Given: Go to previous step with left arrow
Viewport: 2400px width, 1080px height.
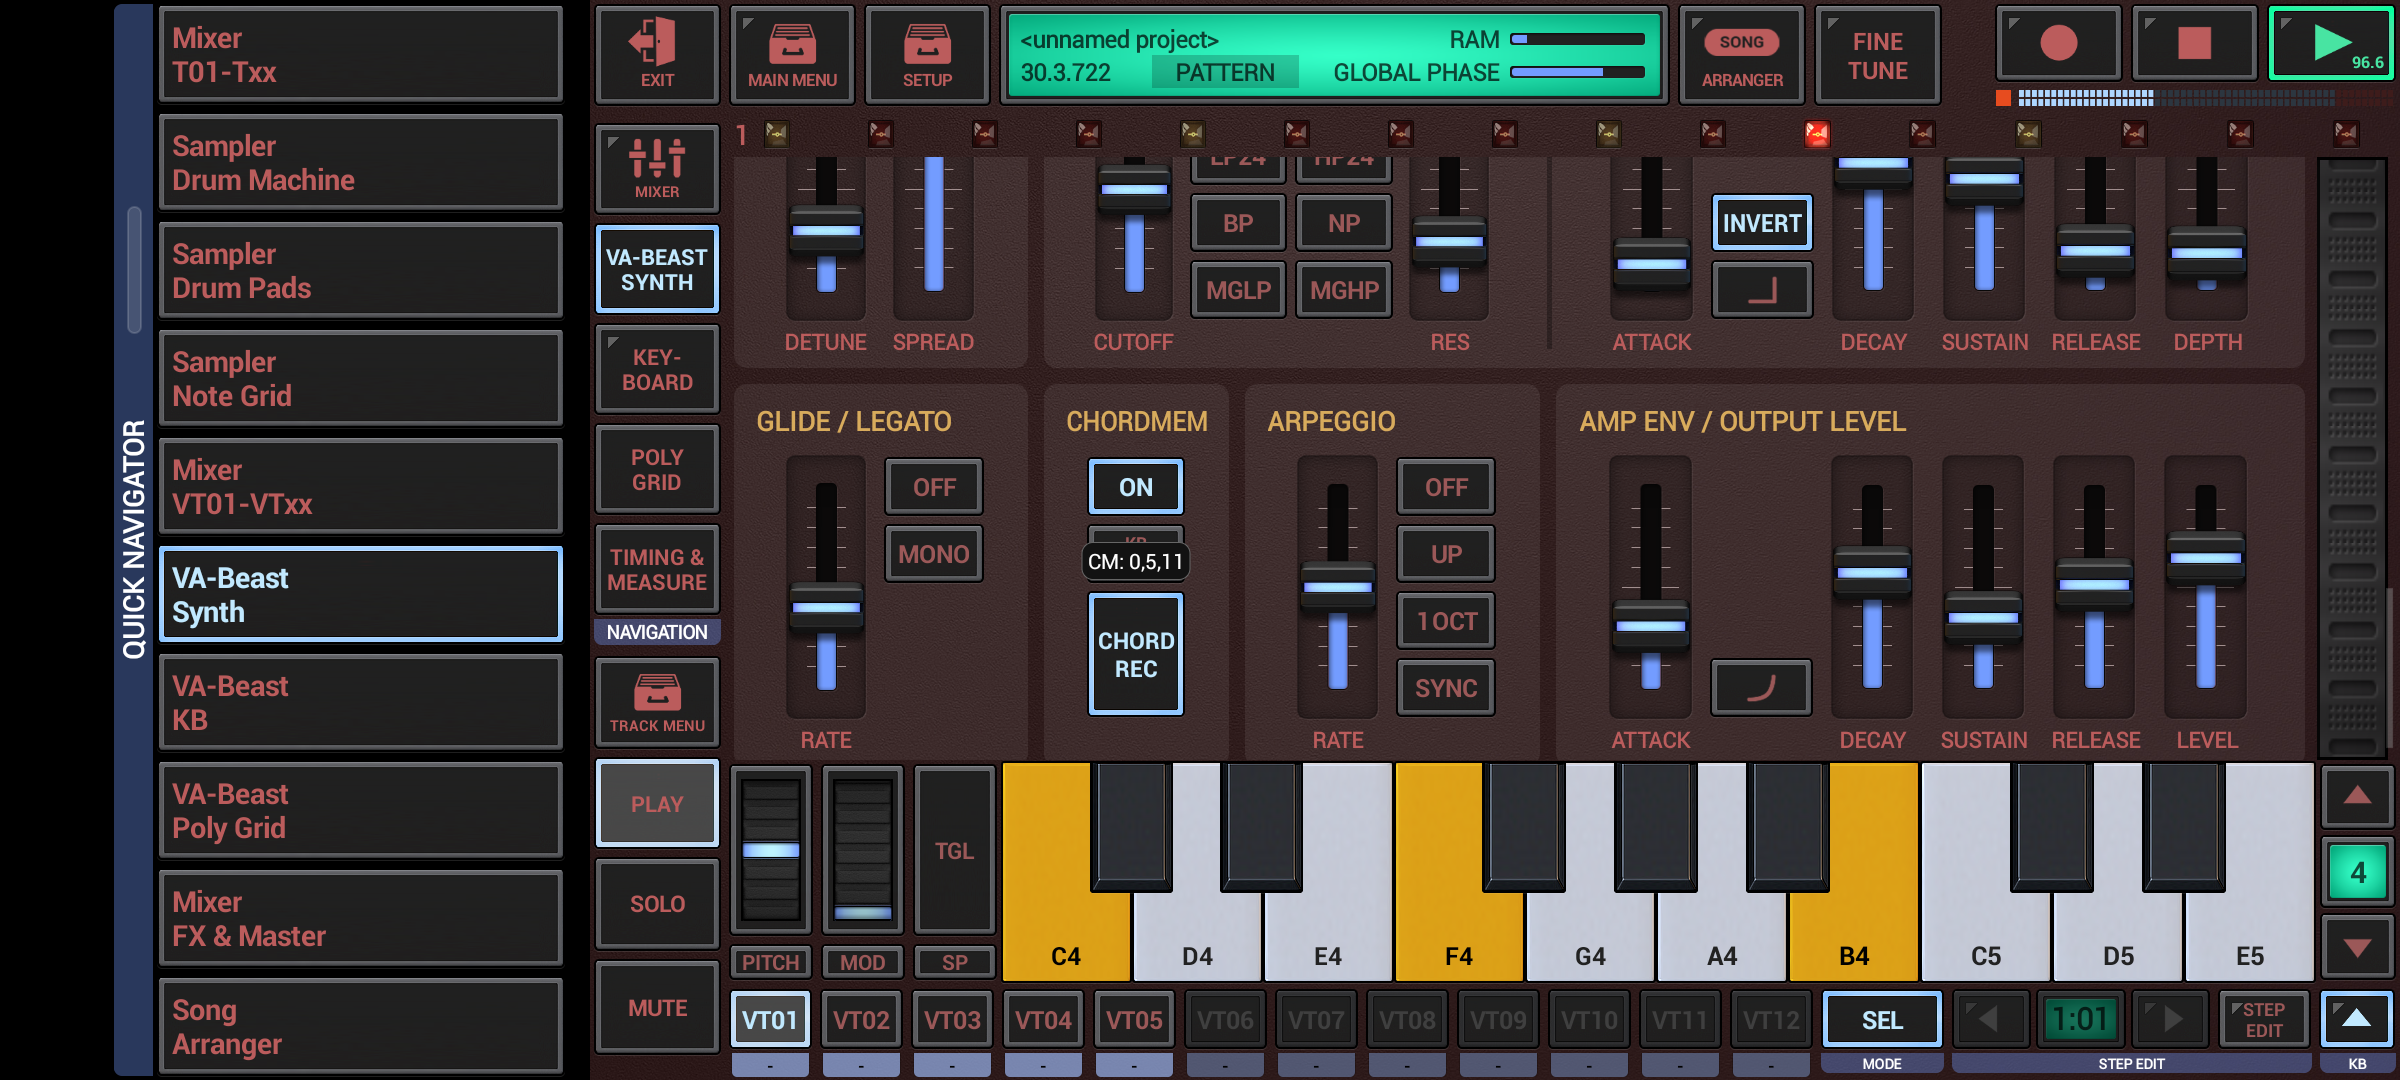Looking at the screenshot, I should (x=1990, y=1019).
